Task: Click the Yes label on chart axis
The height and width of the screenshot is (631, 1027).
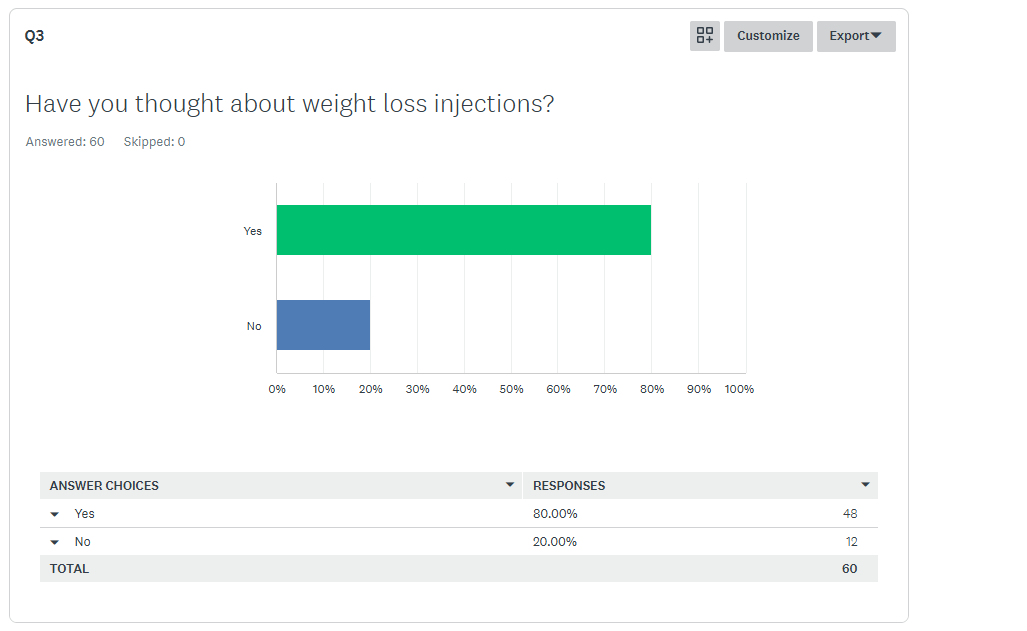Action: point(253,231)
